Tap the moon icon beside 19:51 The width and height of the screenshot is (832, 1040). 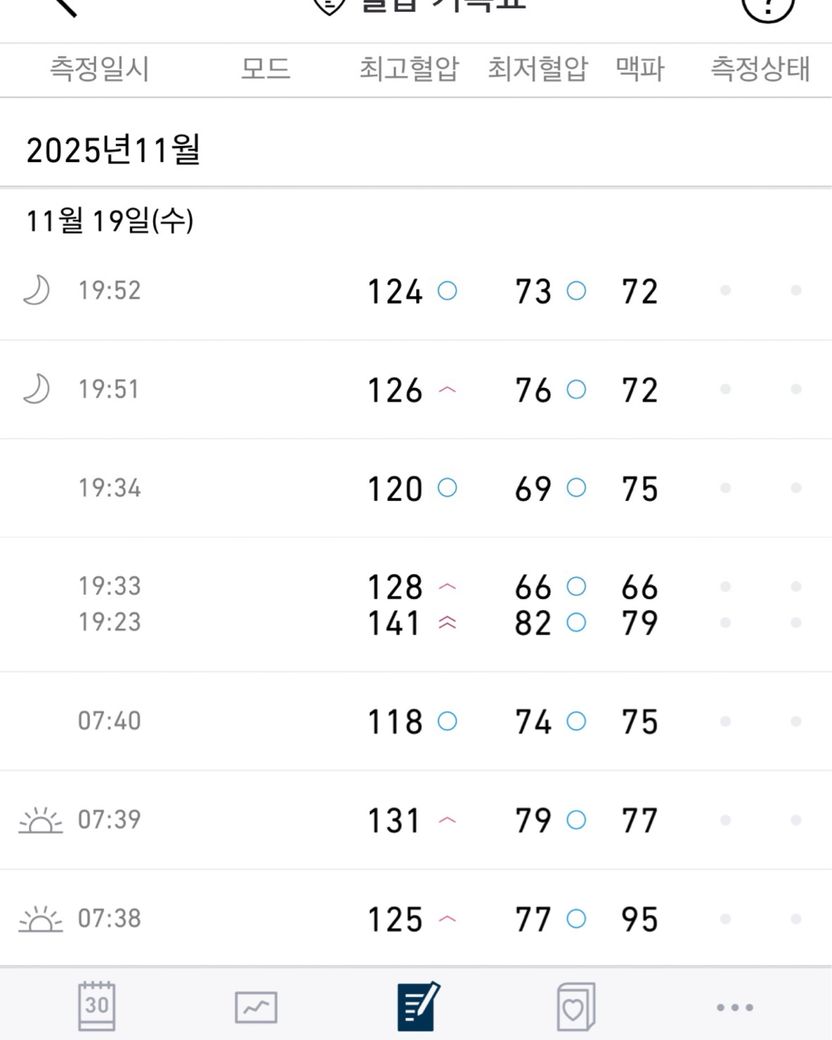click(x=36, y=389)
